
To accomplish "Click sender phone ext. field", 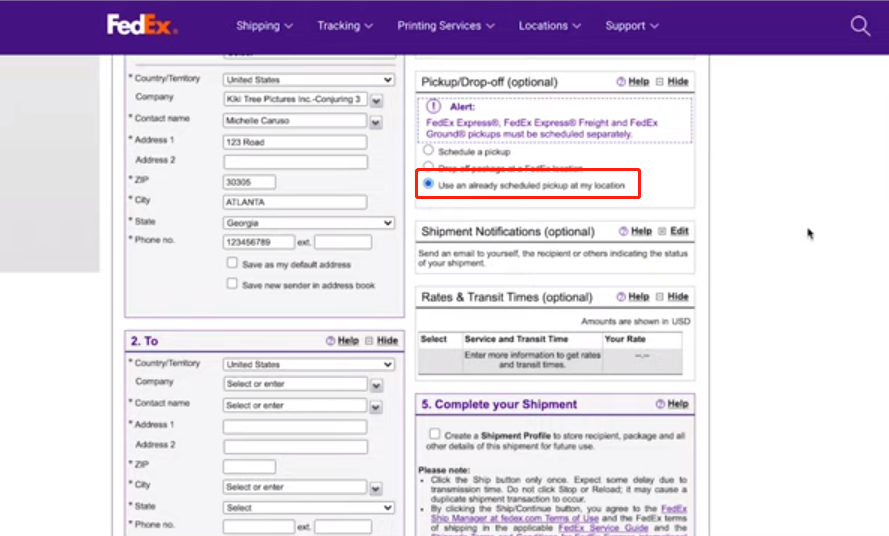I will click(343, 242).
